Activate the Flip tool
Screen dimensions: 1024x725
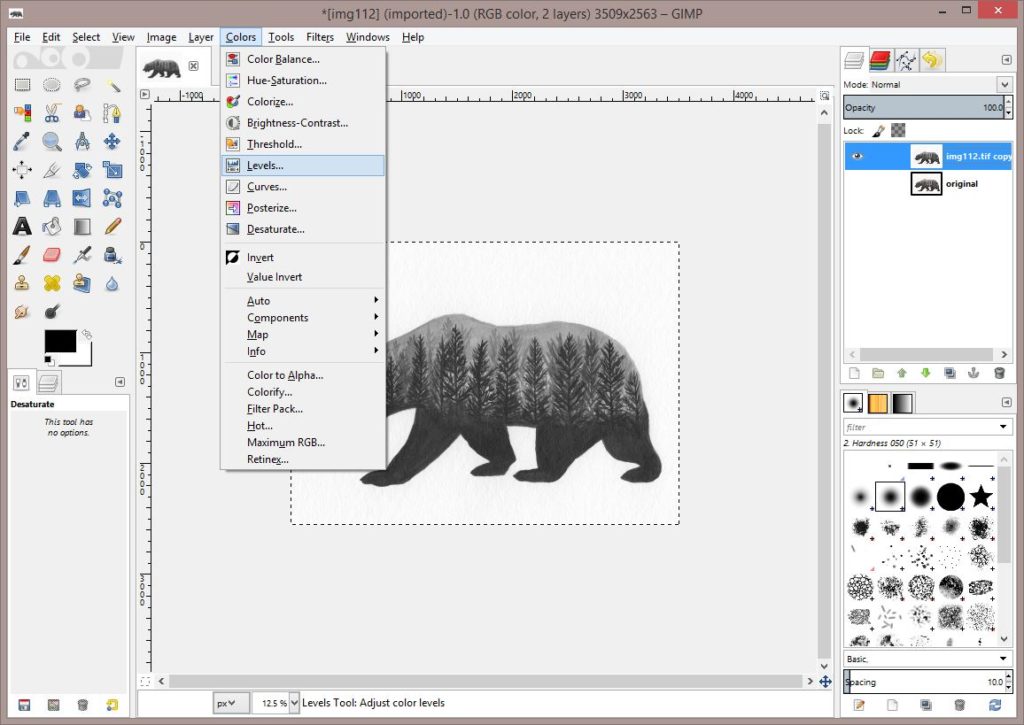[82, 198]
